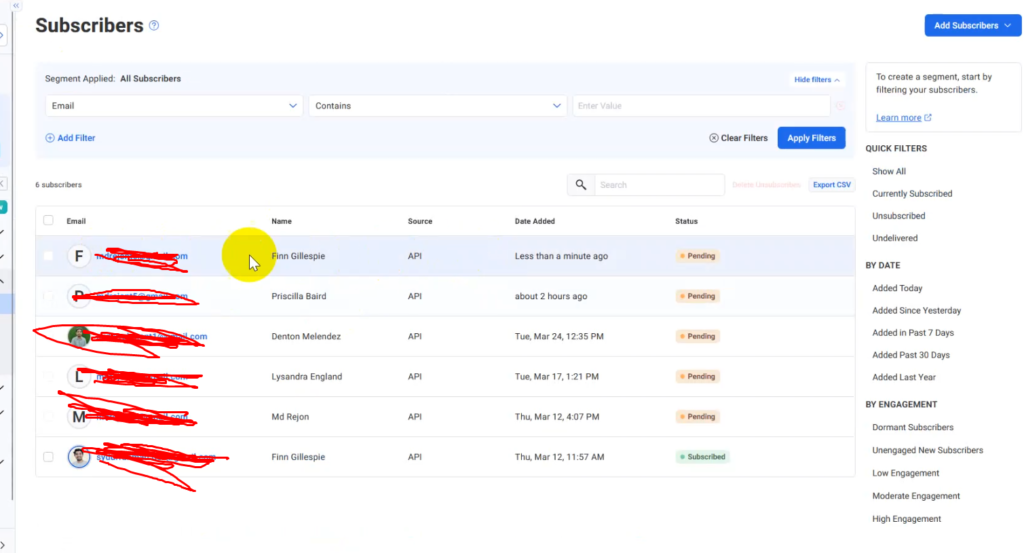Select the checkbox for the Subscribed Finn Gillespie row

48,457
